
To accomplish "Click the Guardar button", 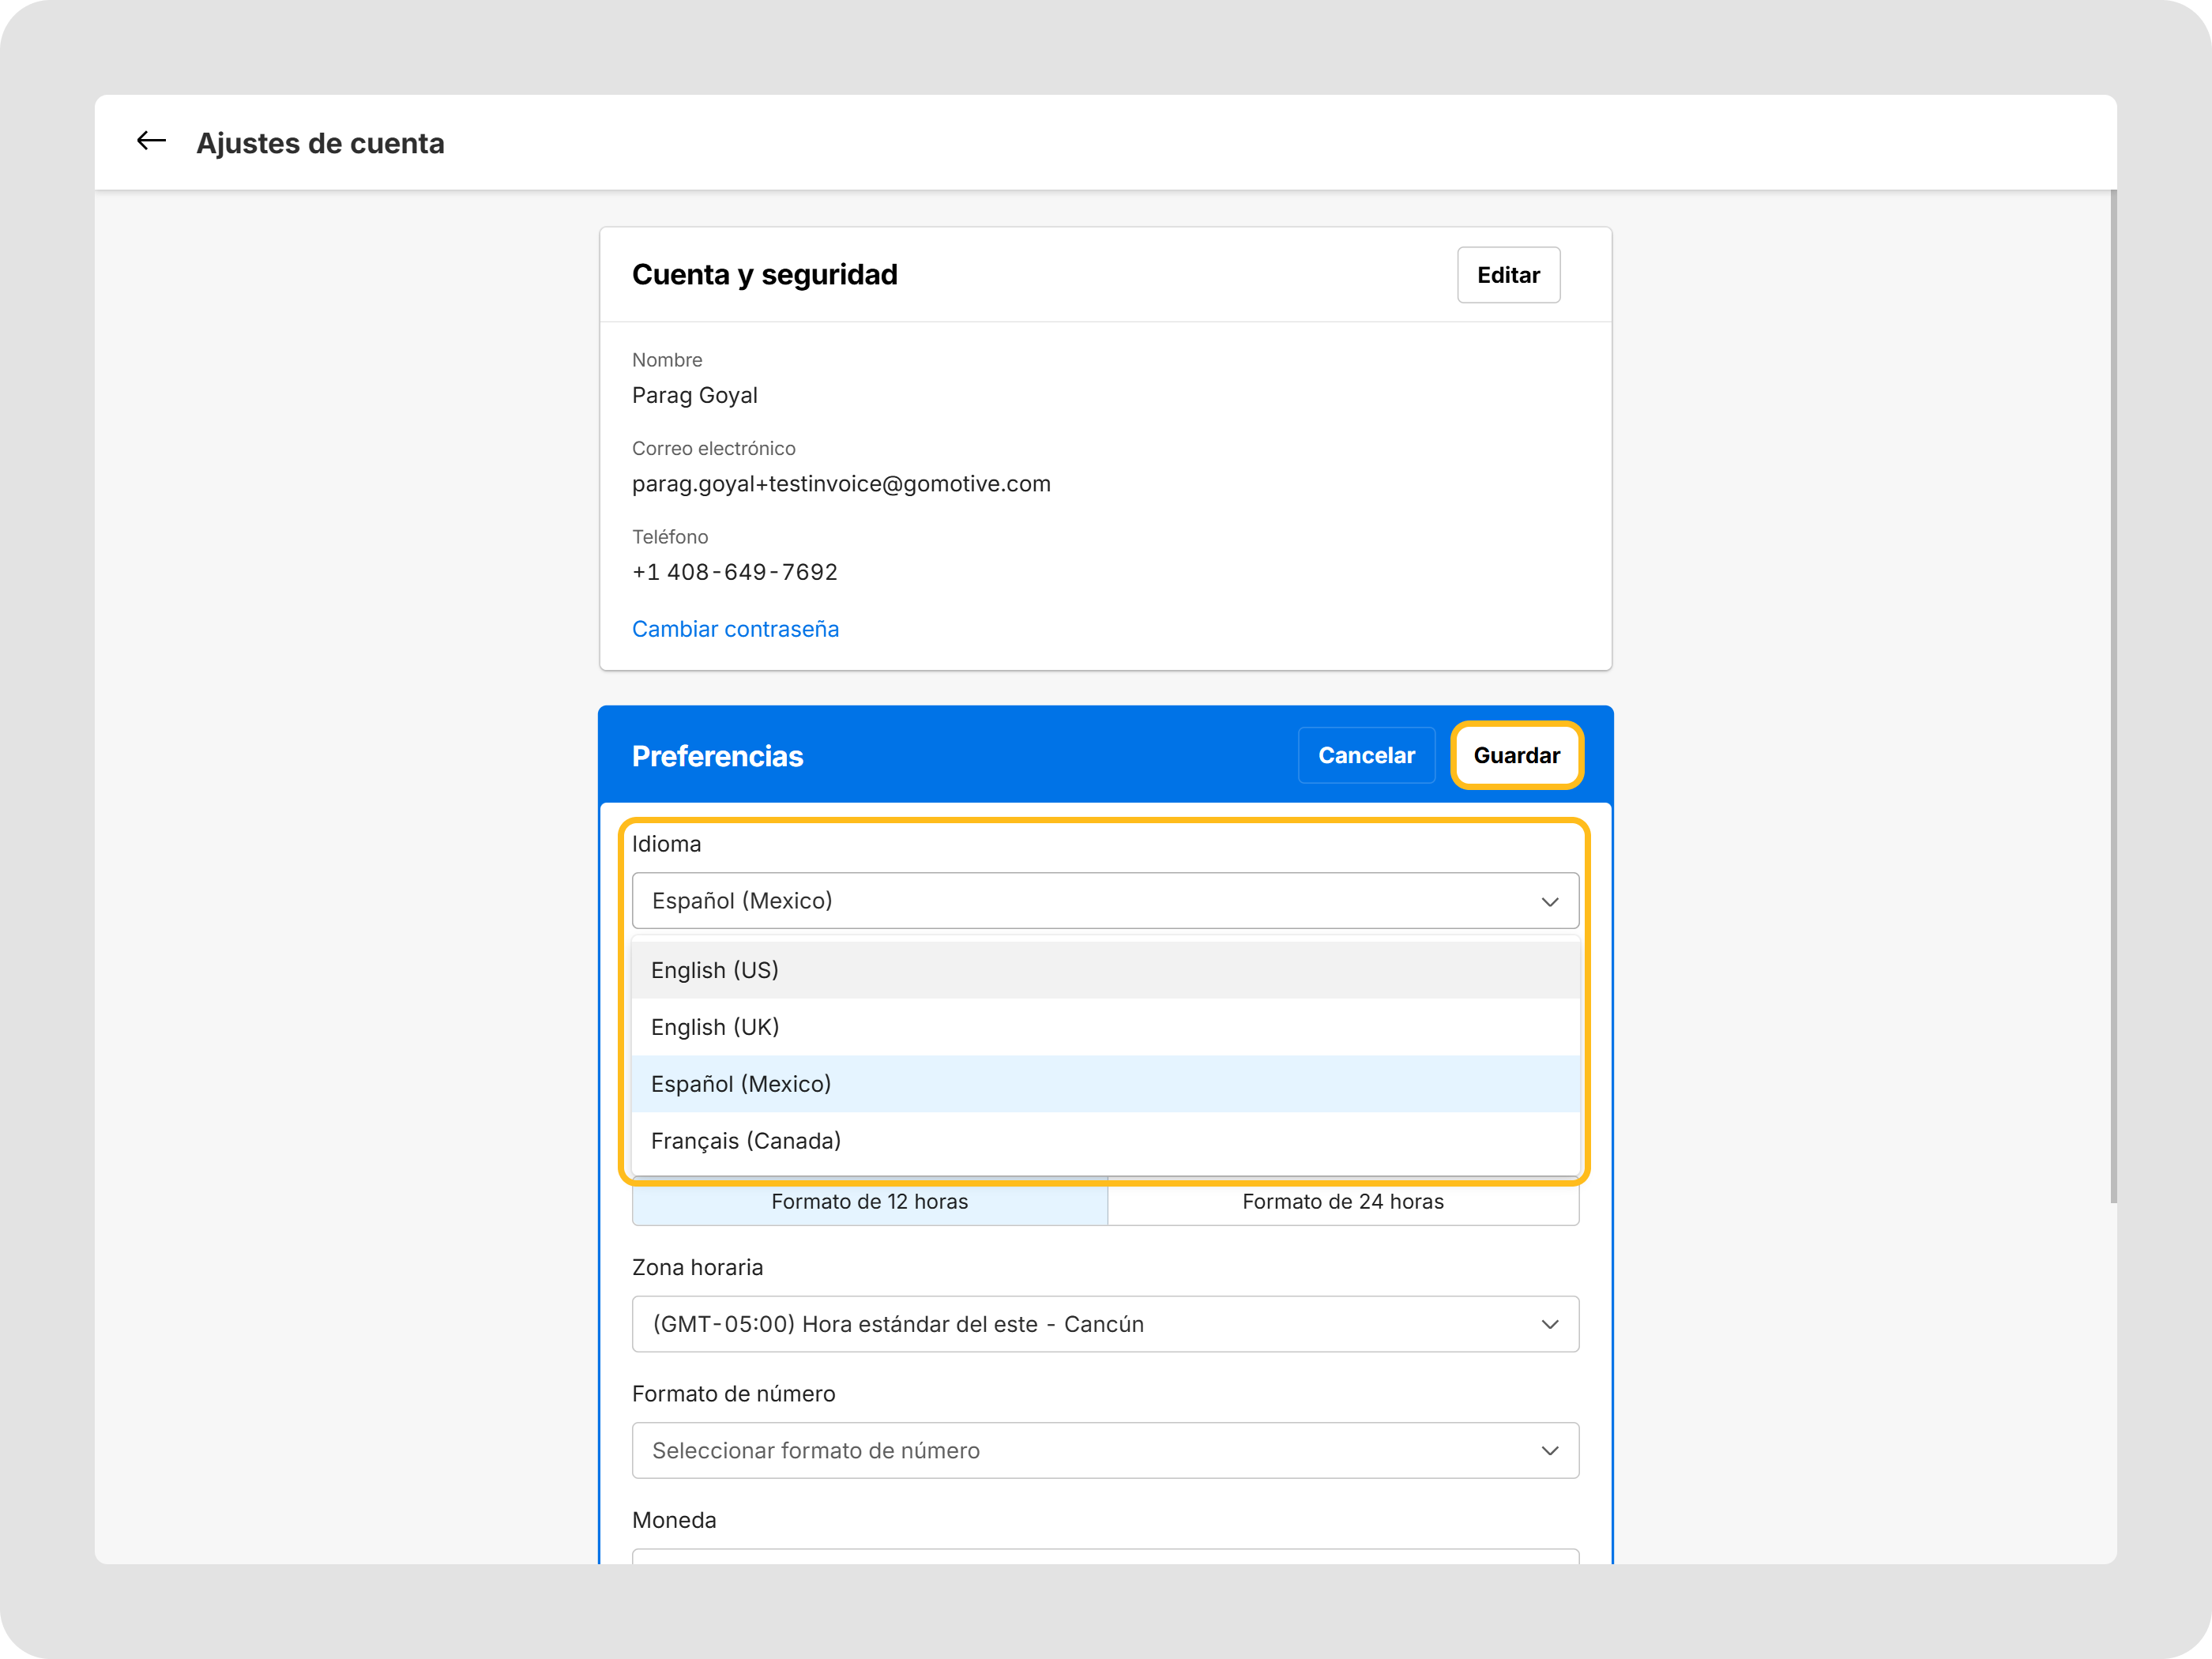I will 1516,755.
